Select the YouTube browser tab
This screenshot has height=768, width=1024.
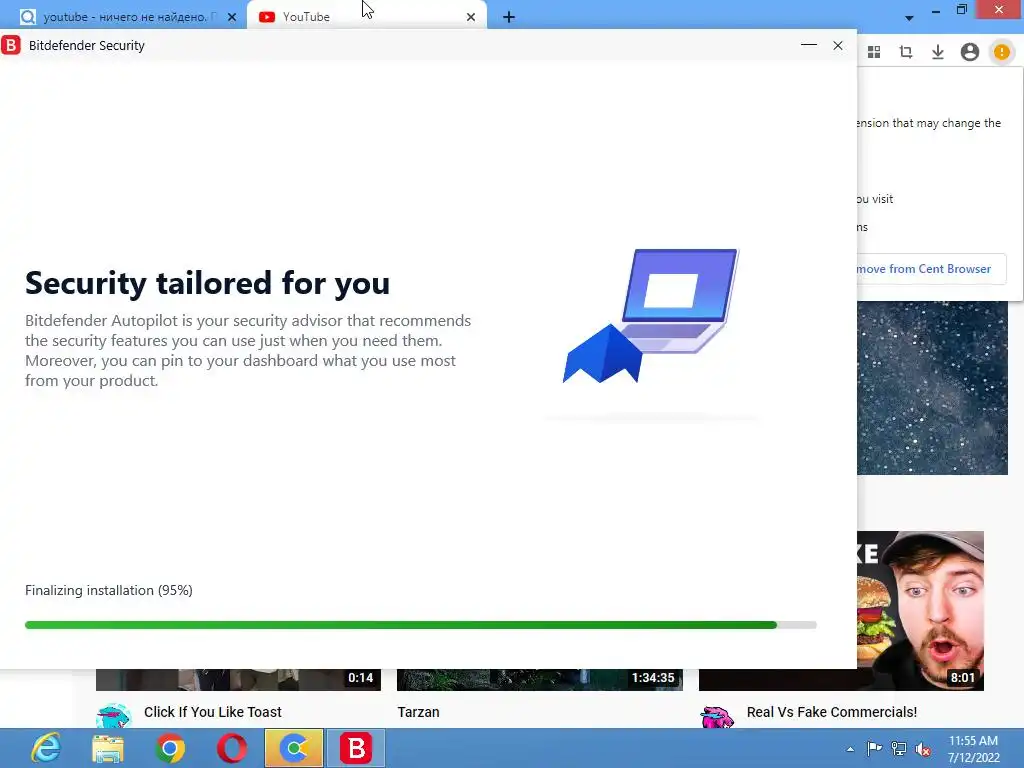pos(366,17)
